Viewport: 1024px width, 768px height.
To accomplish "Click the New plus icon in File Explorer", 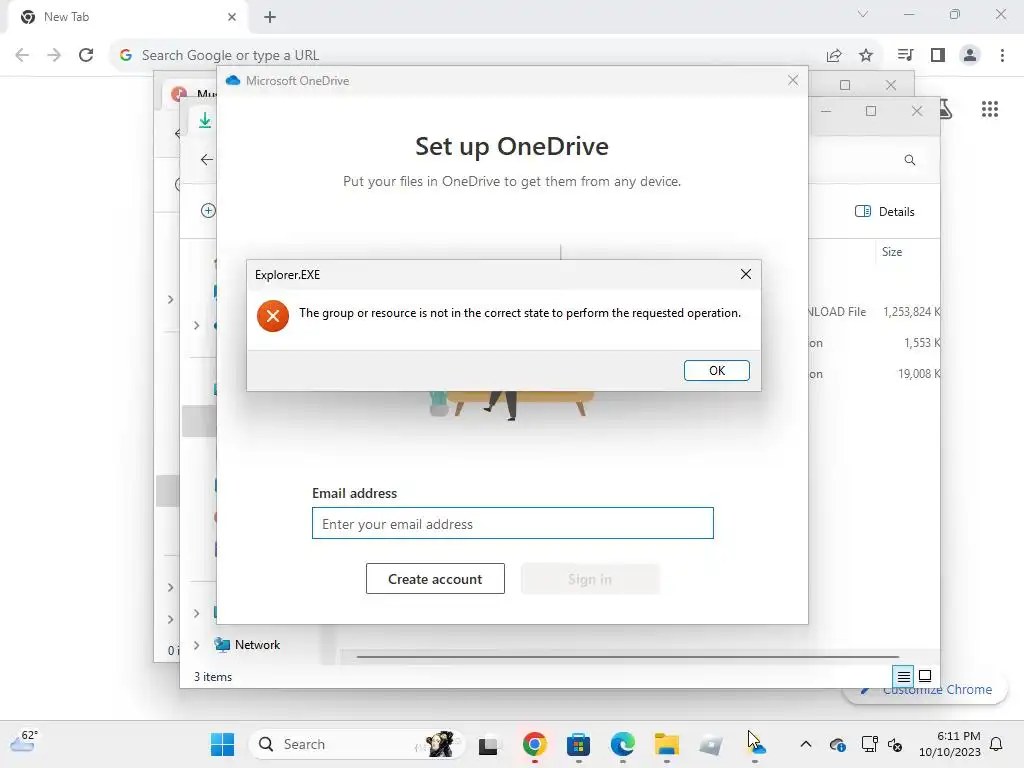I will 208,210.
